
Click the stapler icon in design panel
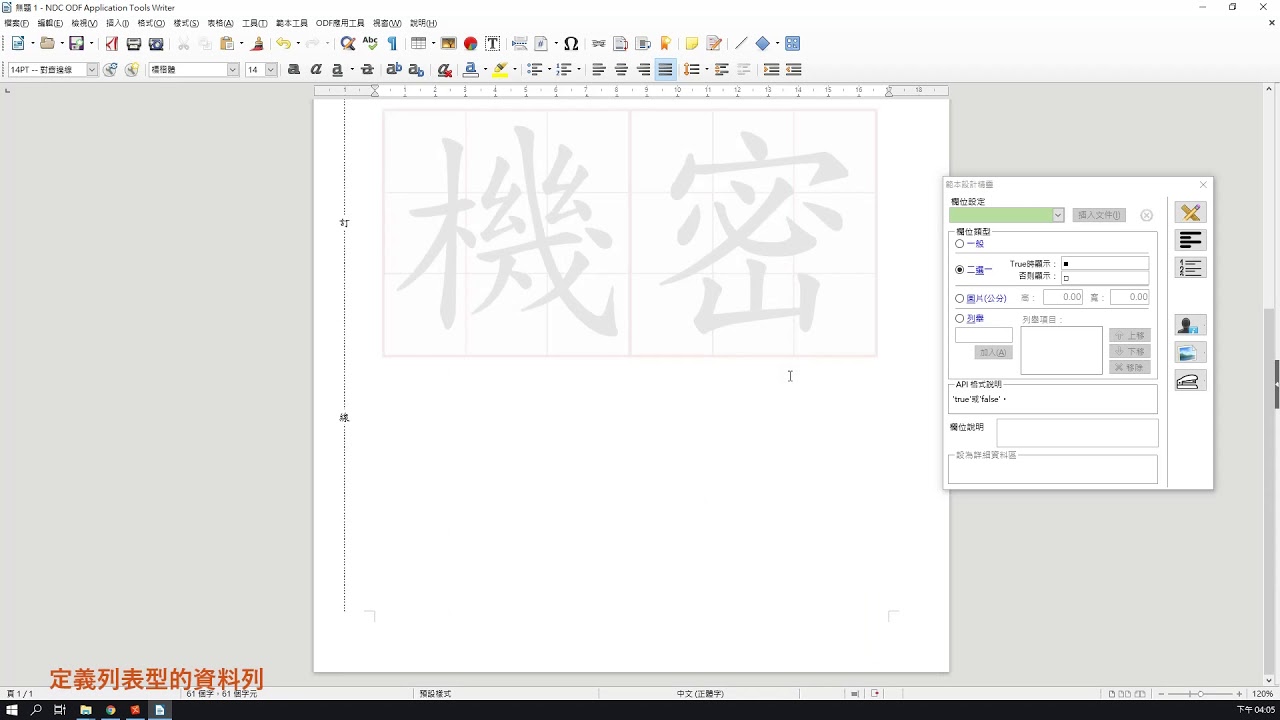point(1190,381)
